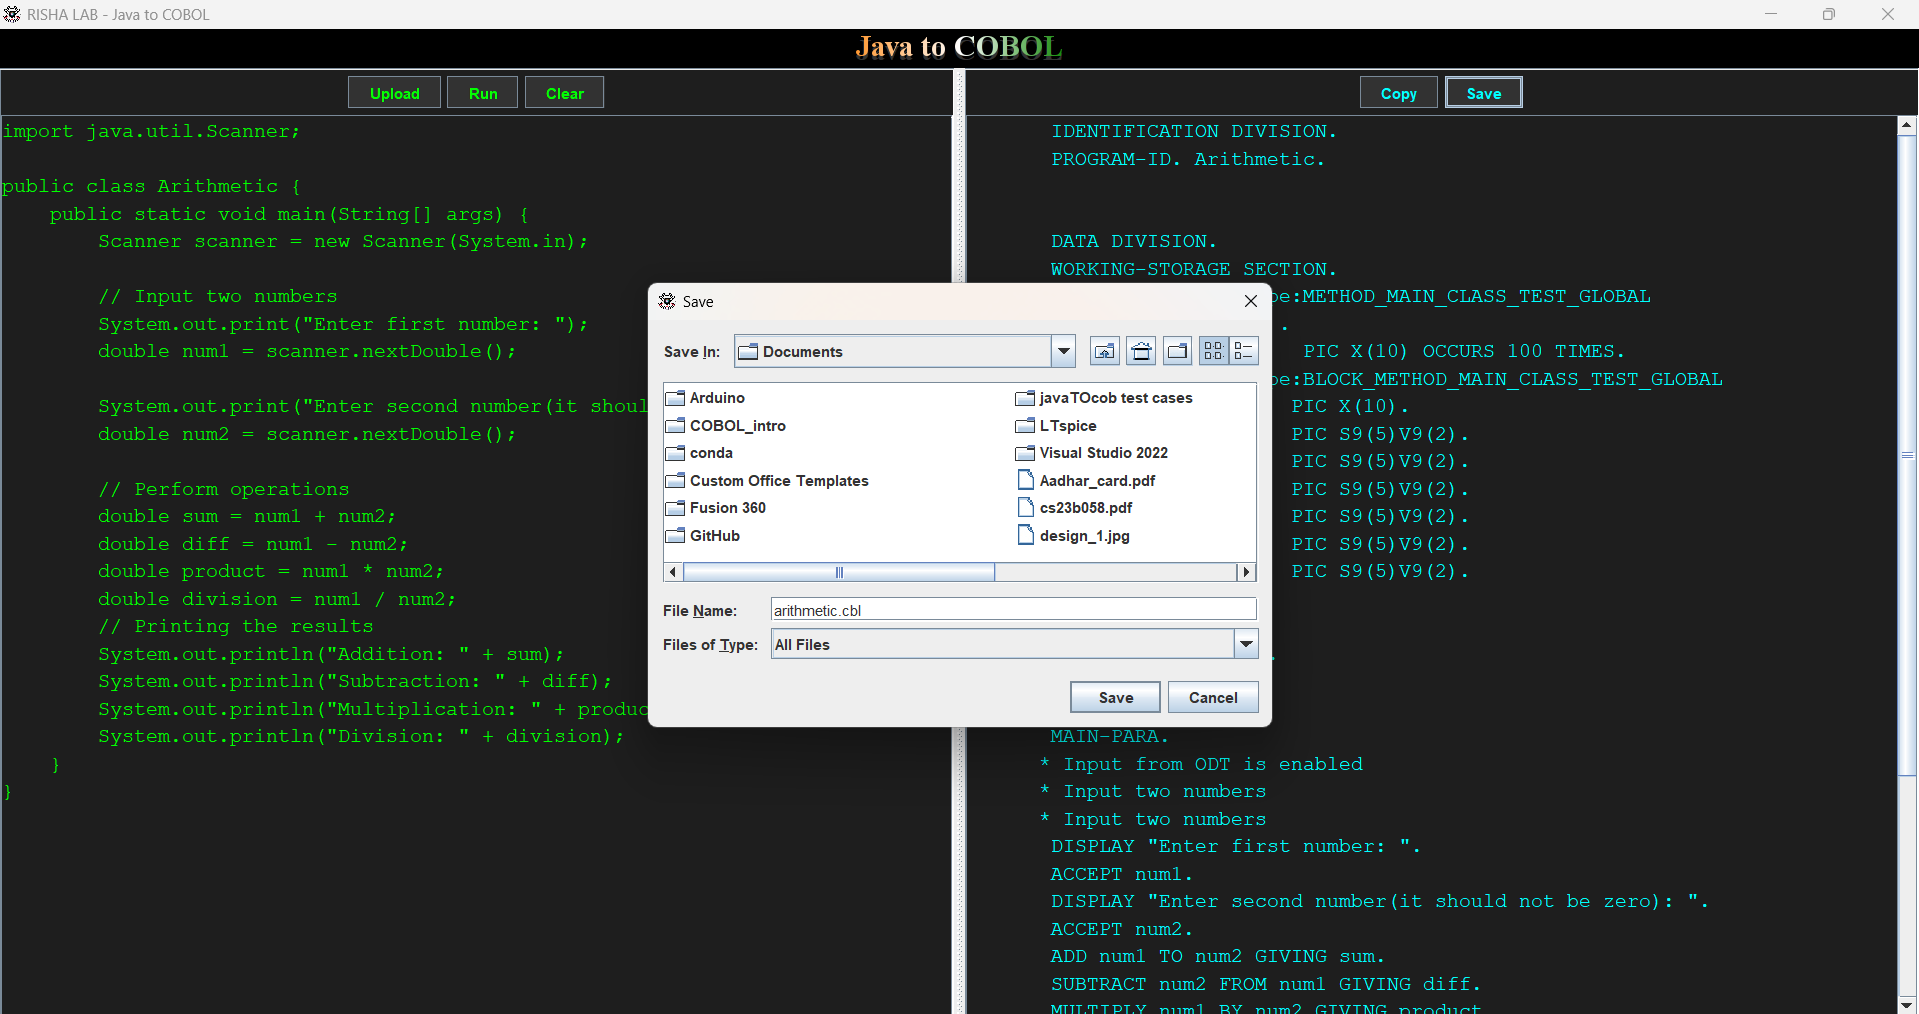Select the Fusion 360 folder
The width and height of the screenshot is (1919, 1014).
(x=717, y=508)
